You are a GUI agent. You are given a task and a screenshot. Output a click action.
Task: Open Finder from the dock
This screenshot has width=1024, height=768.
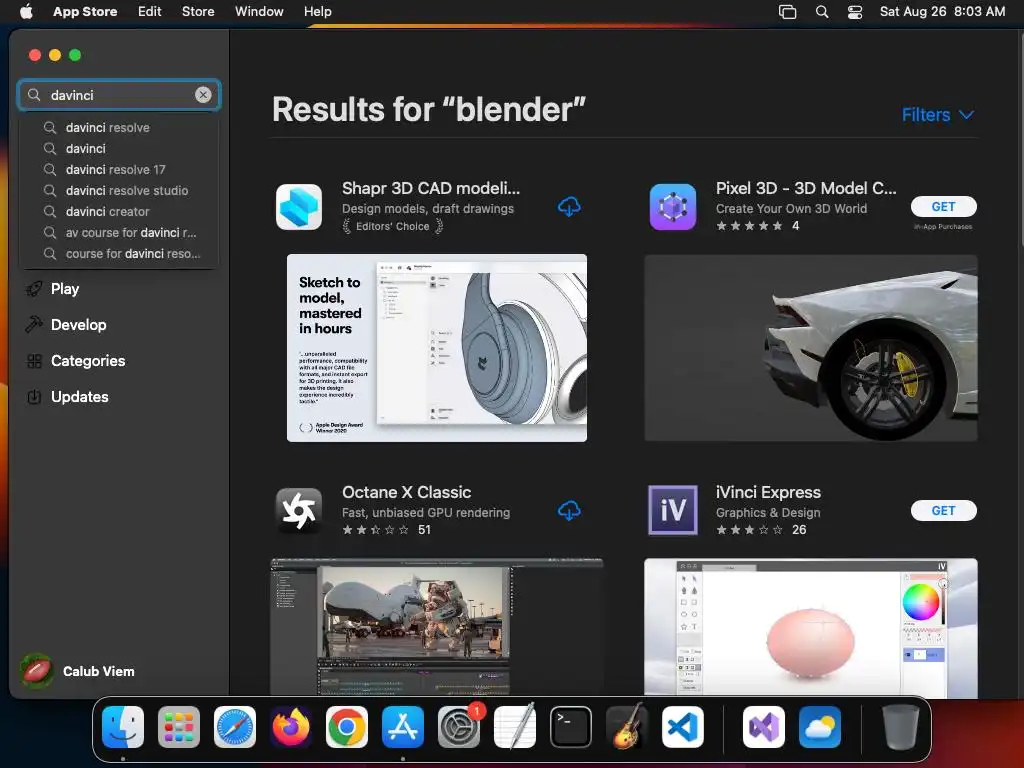(x=123, y=727)
